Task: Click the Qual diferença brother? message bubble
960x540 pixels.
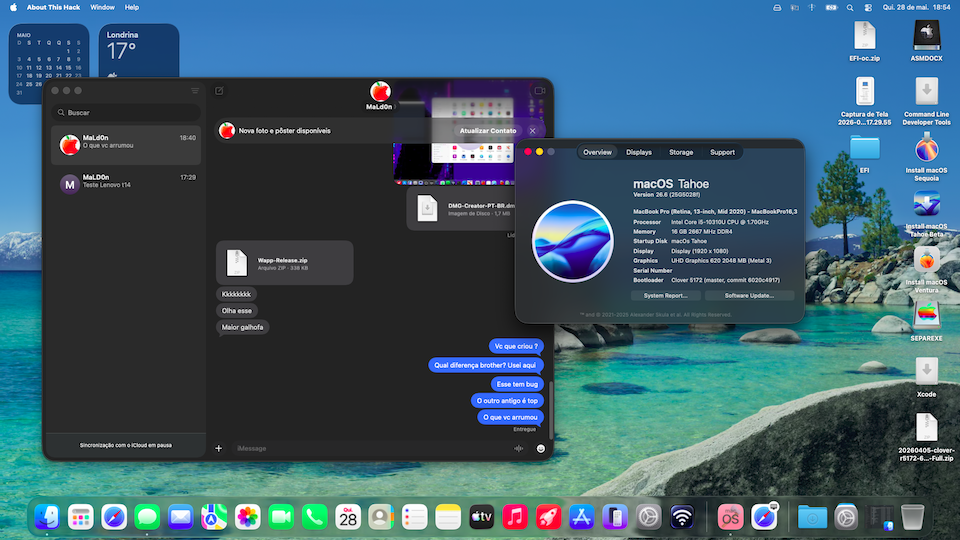Action: point(486,366)
